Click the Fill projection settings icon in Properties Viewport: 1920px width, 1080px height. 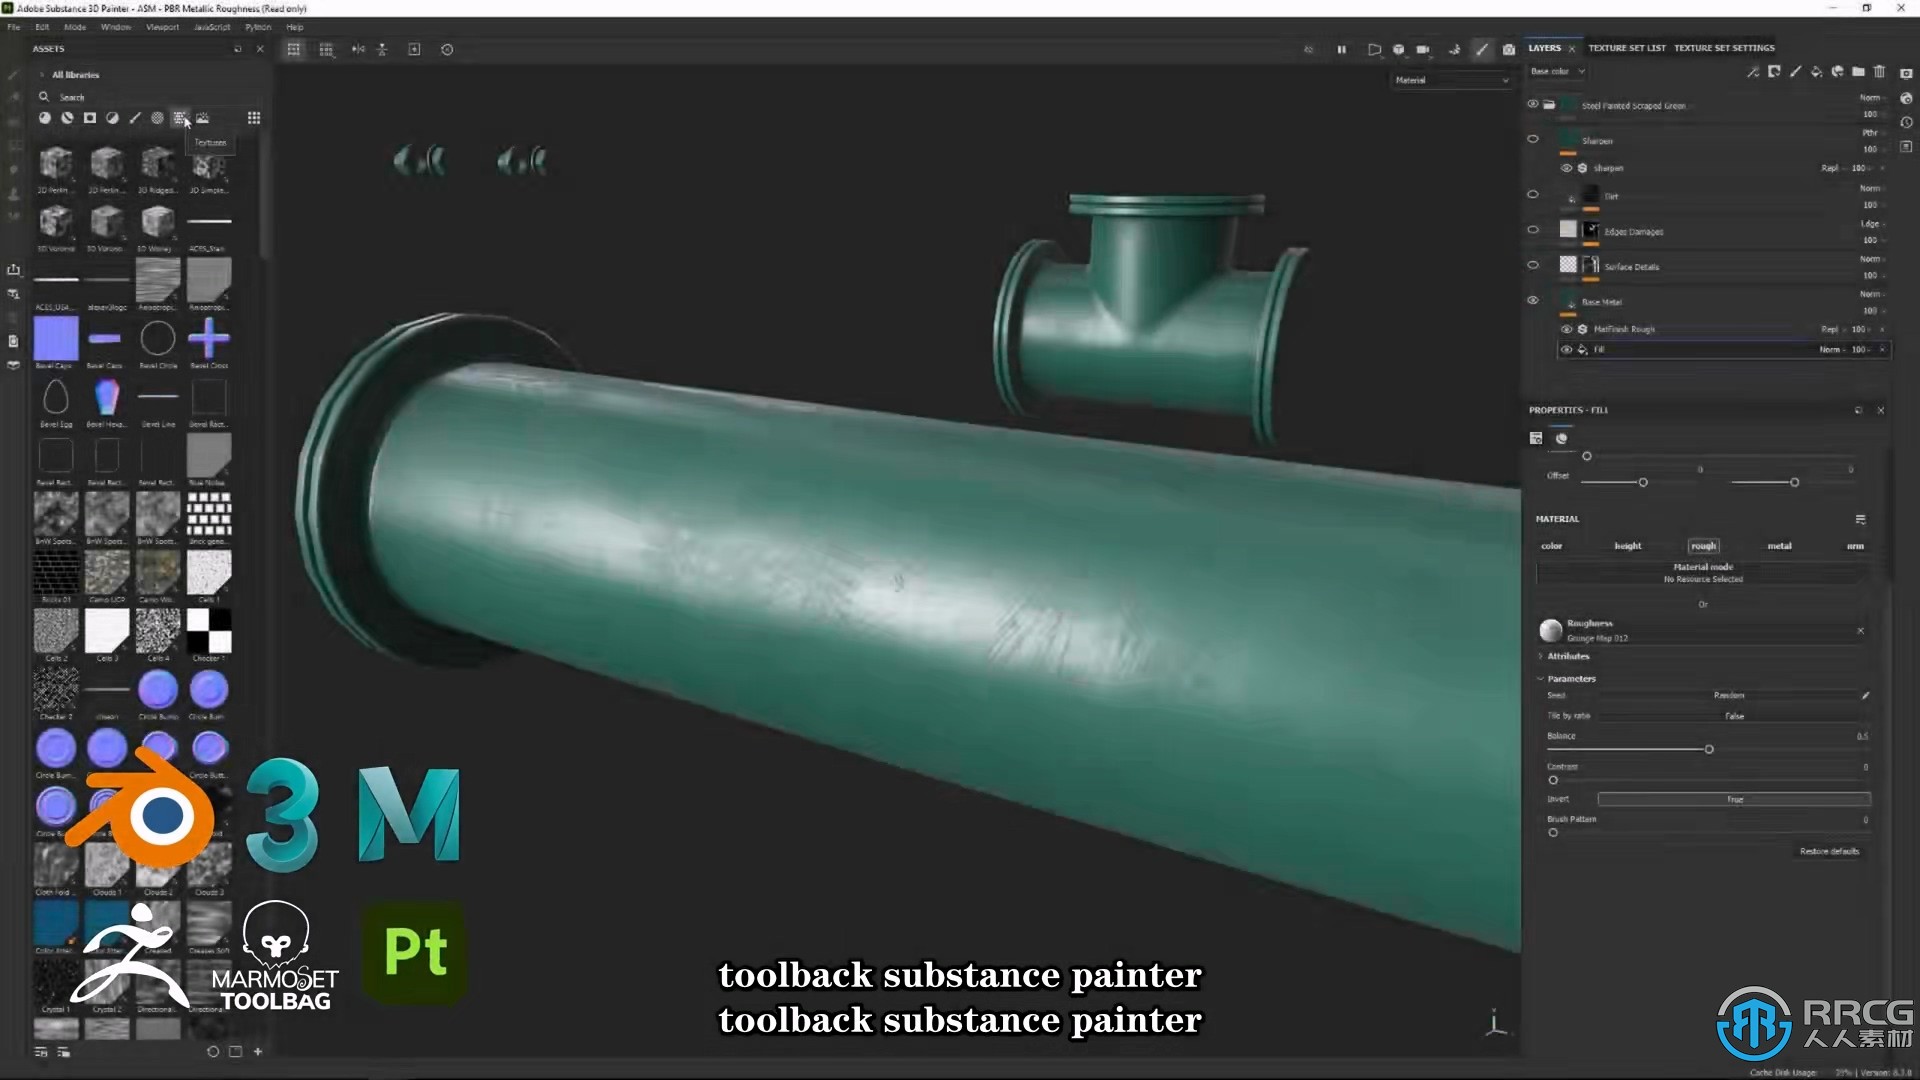[x=1536, y=438]
